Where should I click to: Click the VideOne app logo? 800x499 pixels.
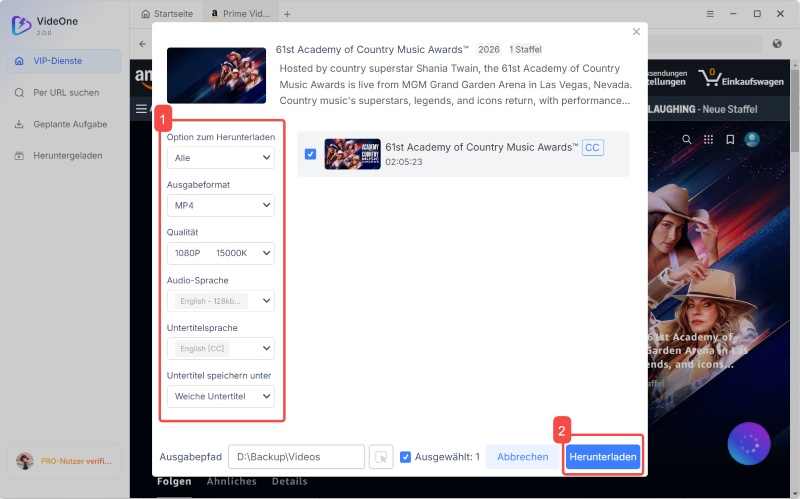point(21,24)
